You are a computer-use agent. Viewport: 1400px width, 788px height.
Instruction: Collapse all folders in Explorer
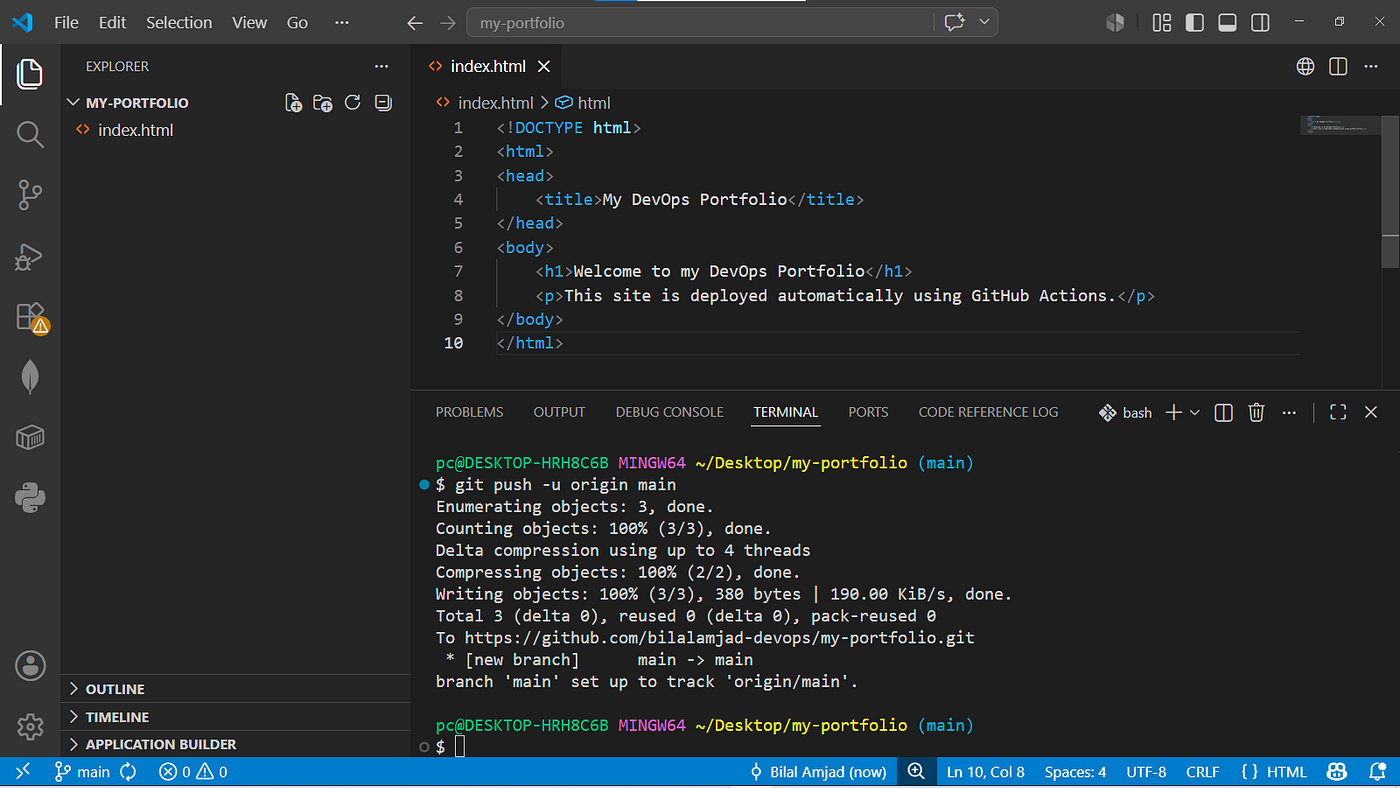point(382,102)
